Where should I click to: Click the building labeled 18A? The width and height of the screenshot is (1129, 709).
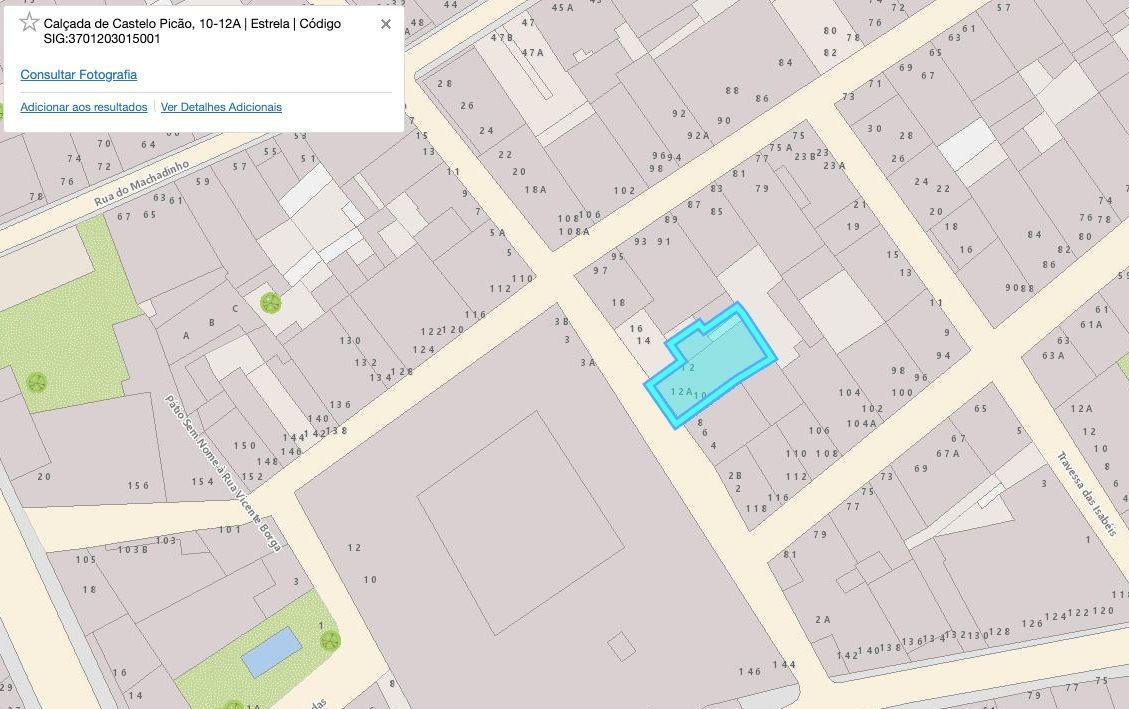[535, 190]
